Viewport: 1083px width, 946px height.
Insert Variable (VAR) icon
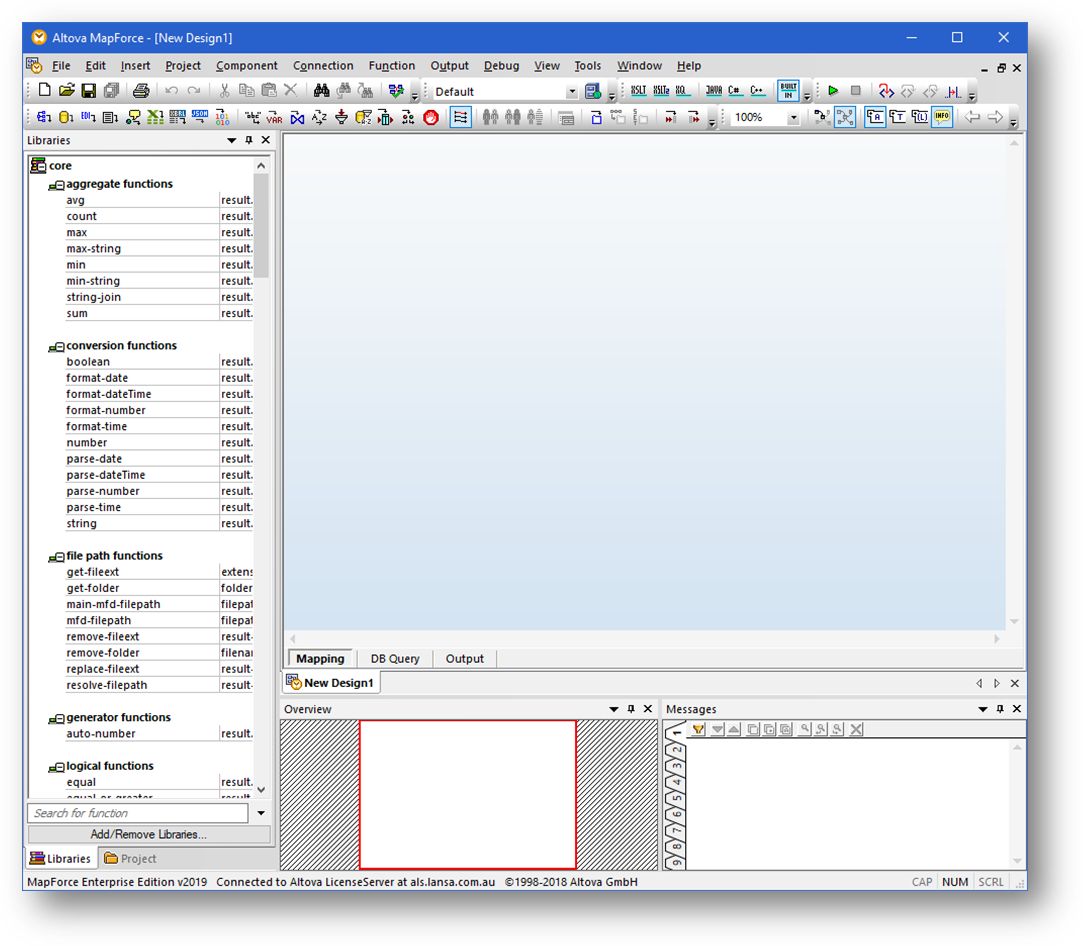275,117
